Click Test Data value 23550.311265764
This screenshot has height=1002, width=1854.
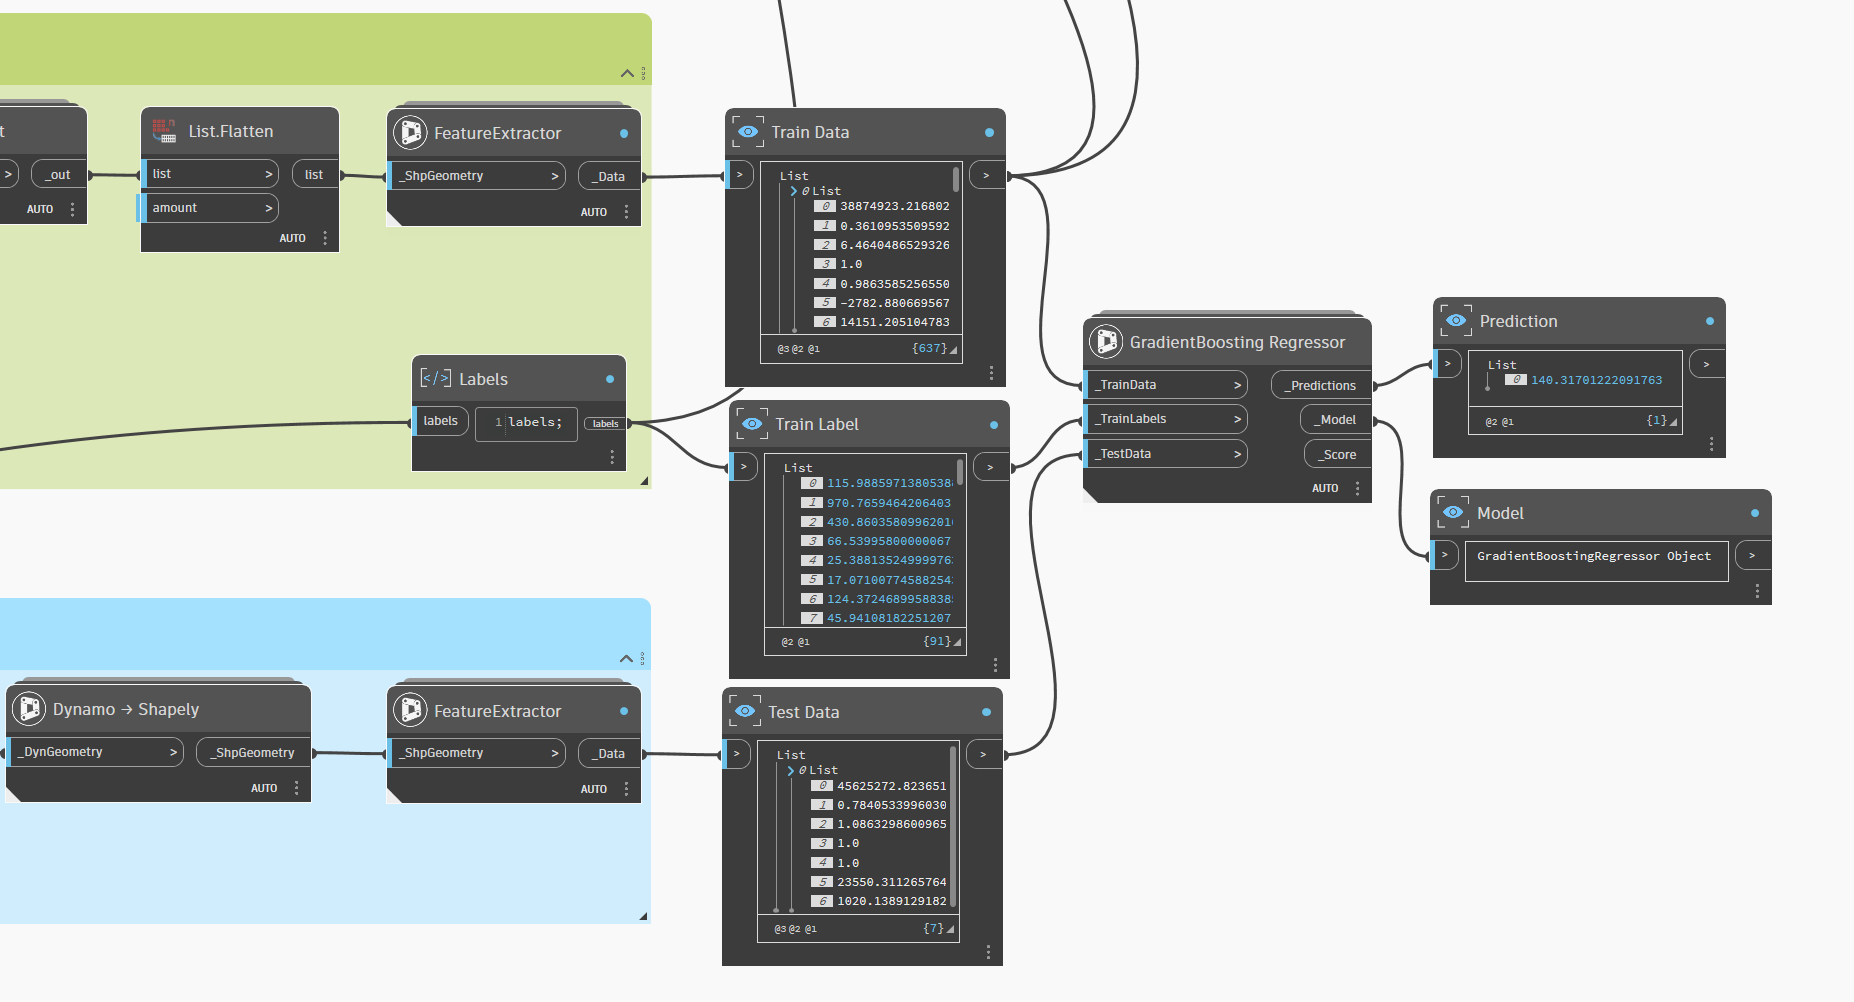tap(892, 882)
